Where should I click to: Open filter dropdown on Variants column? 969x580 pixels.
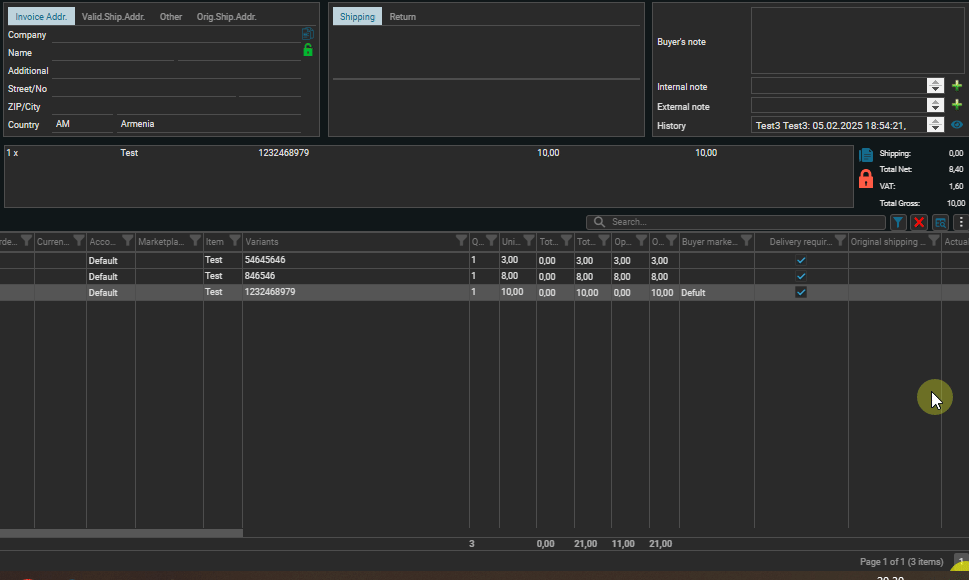(x=461, y=241)
